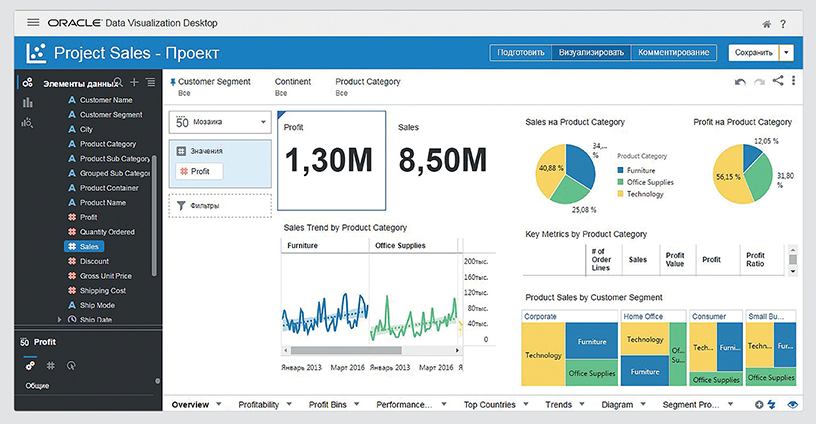Open the Diagram tab dropdown arrow

coord(643,404)
